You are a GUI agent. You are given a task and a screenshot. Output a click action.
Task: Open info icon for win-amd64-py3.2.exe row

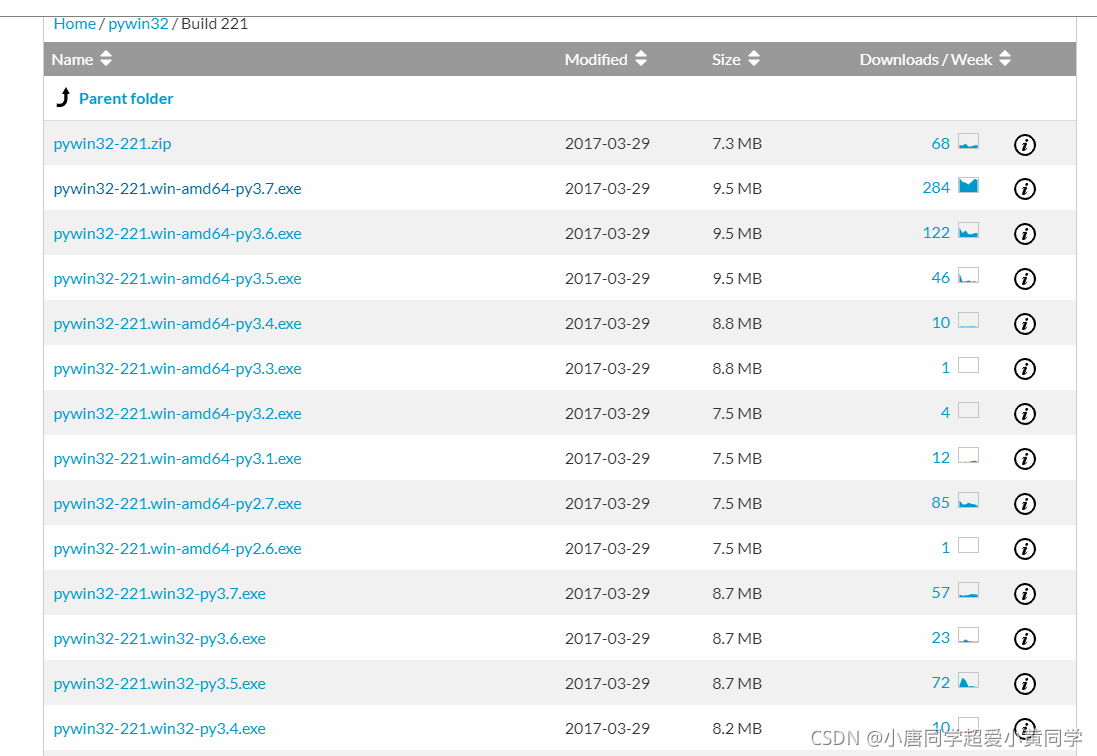[x=1024, y=414]
